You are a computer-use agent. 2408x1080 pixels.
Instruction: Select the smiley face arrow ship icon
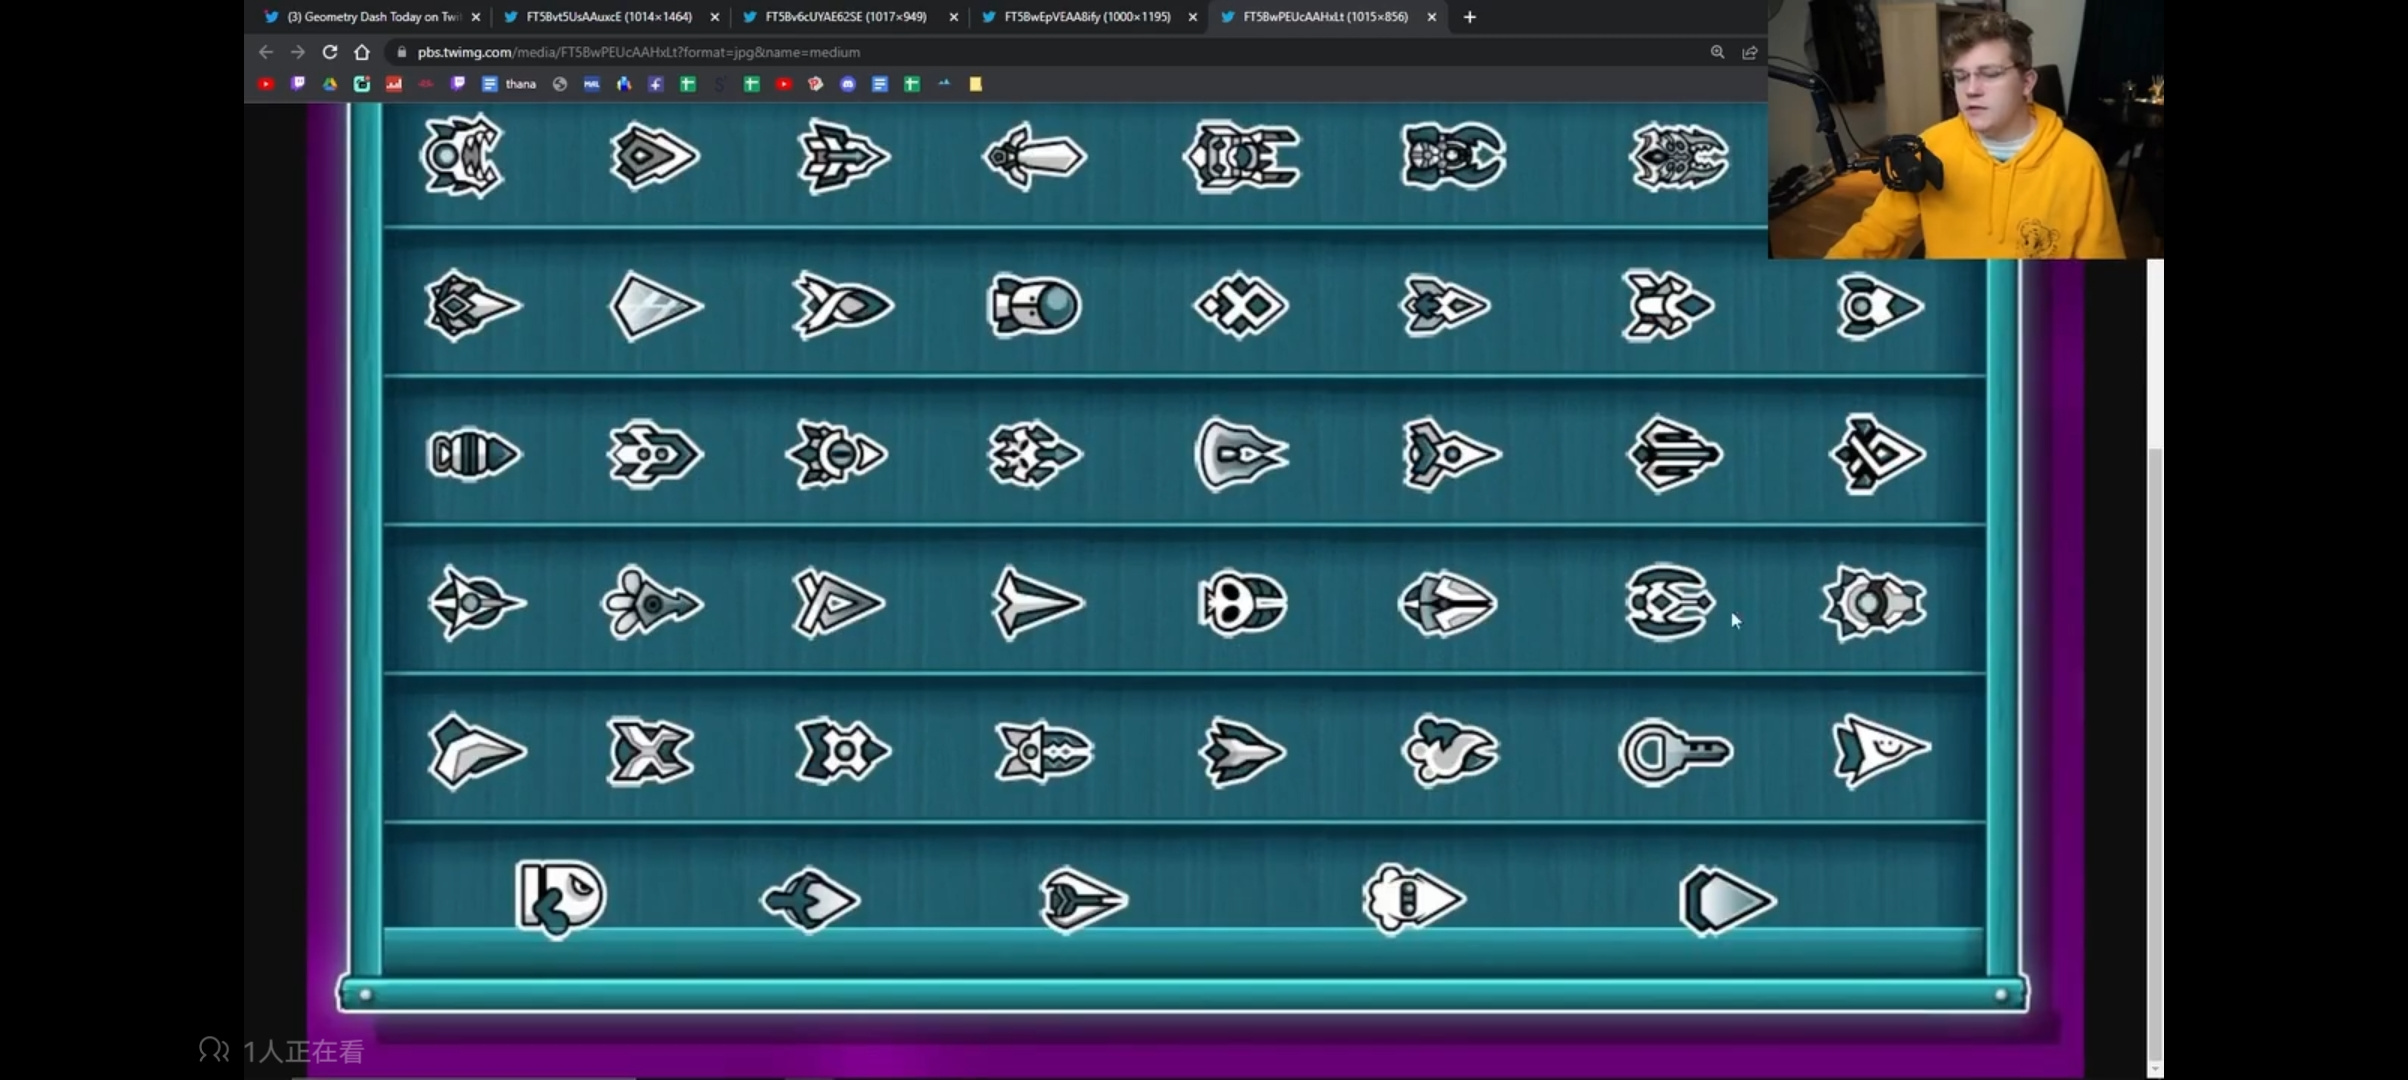[1880, 750]
